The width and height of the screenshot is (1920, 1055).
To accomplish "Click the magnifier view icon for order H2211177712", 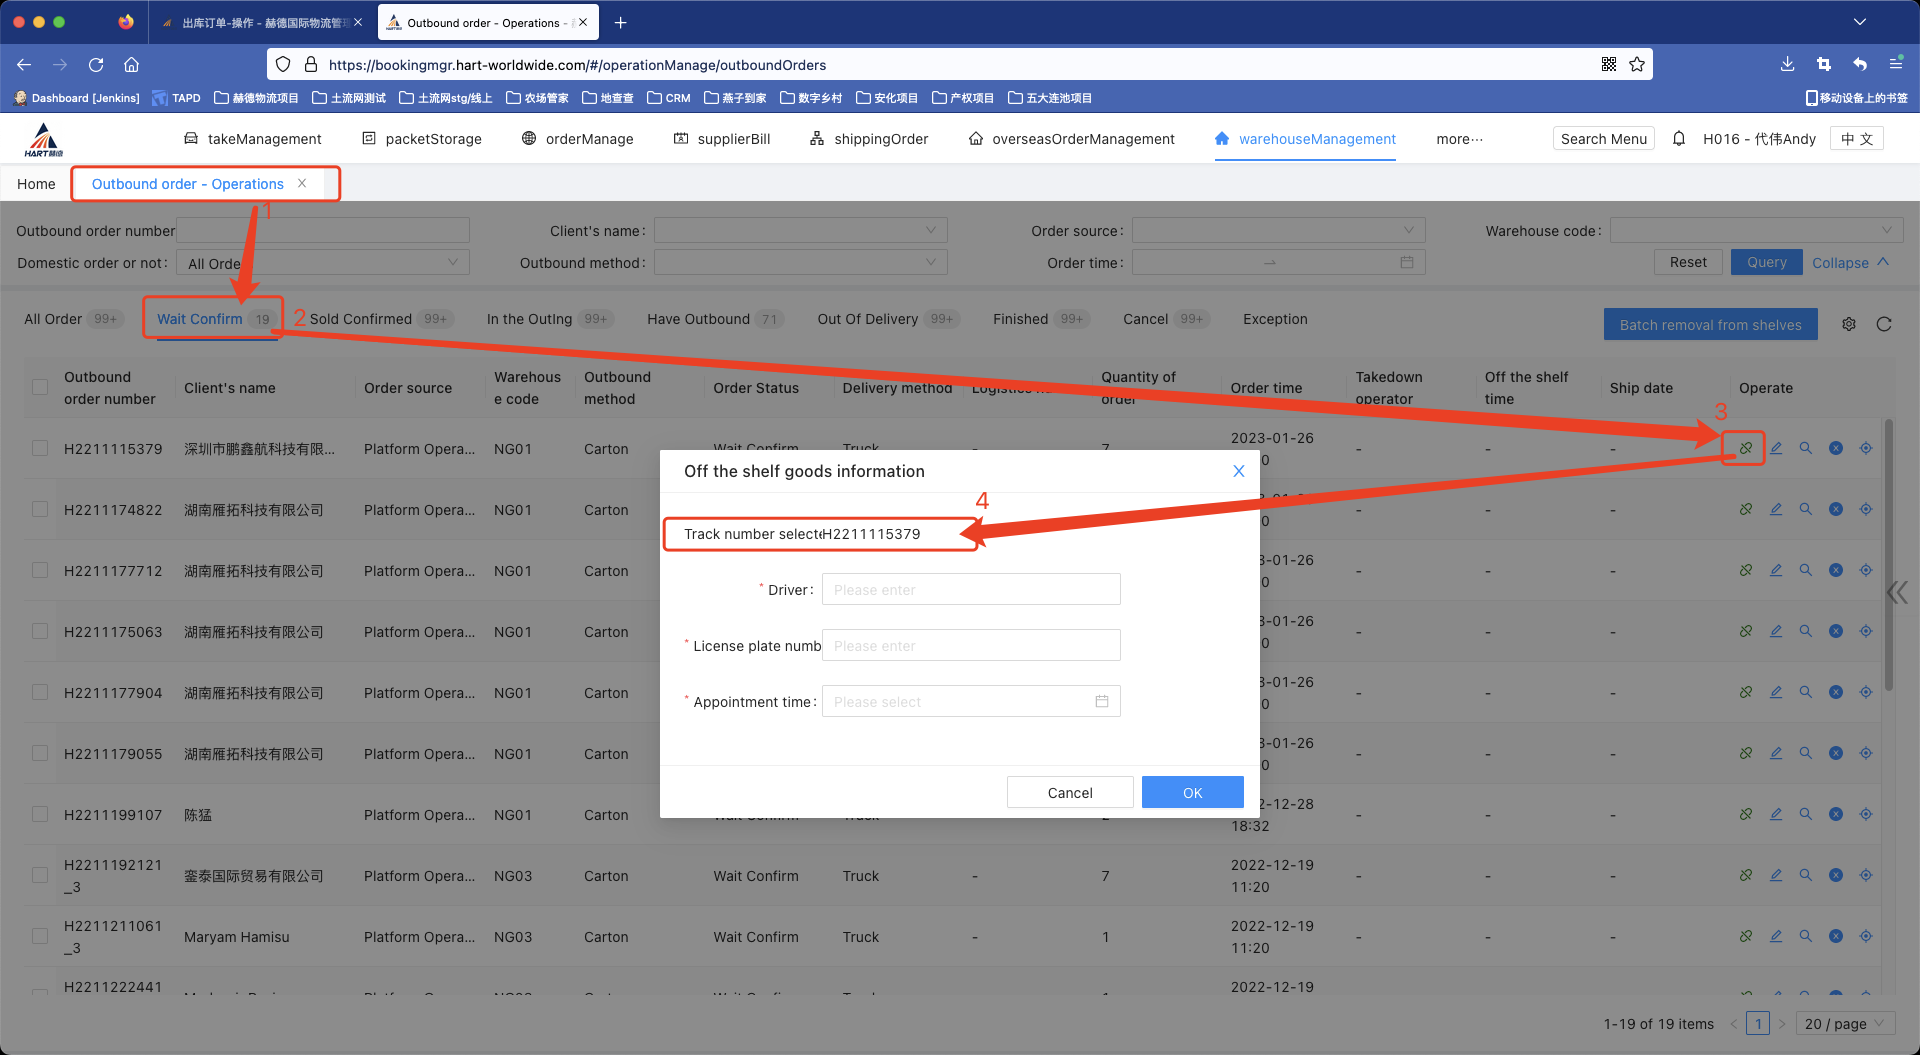I will coord(1806,570).
